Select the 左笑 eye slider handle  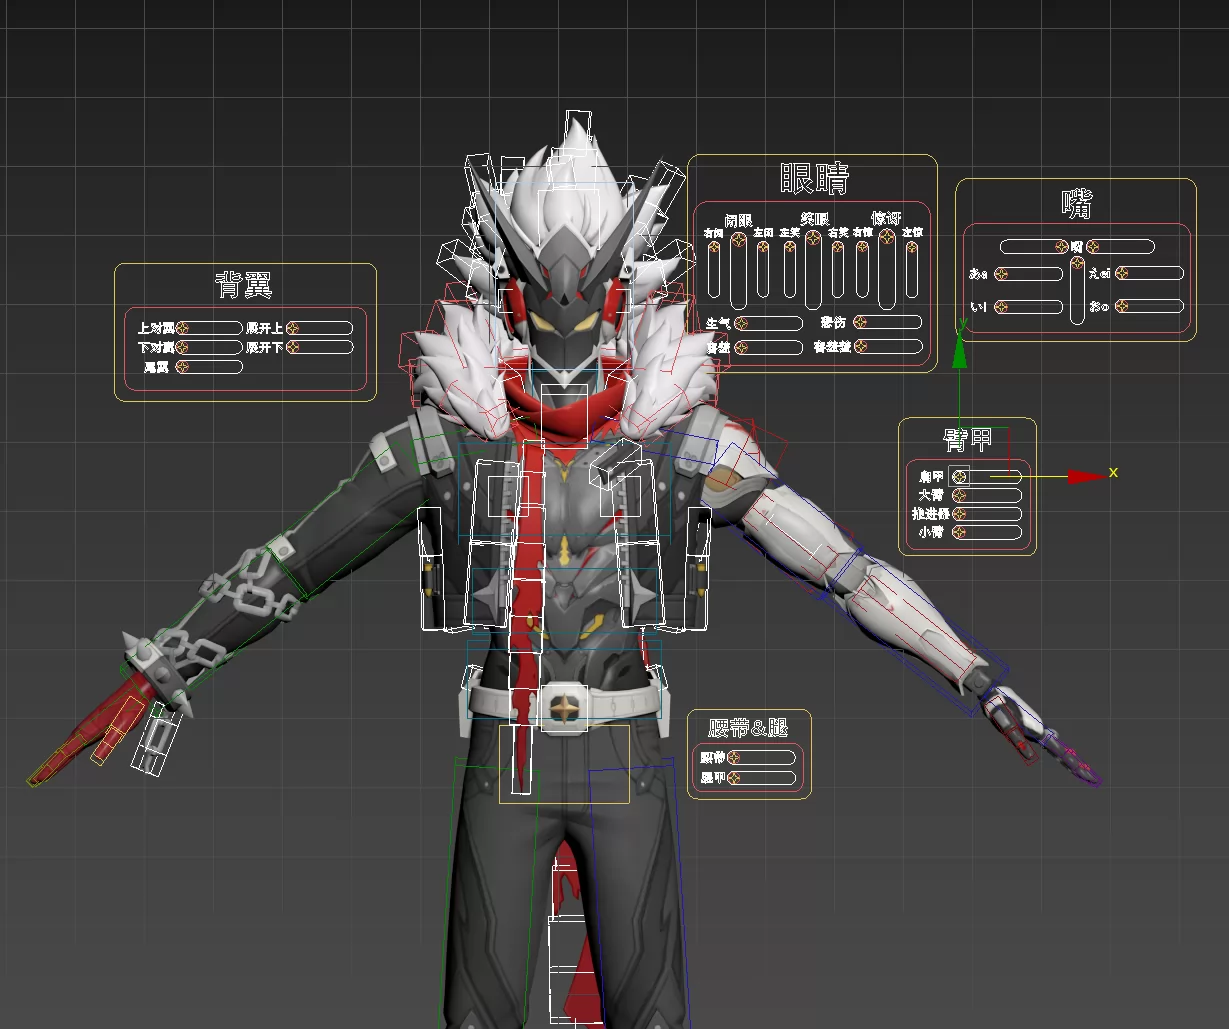click(x=790, y=247)
